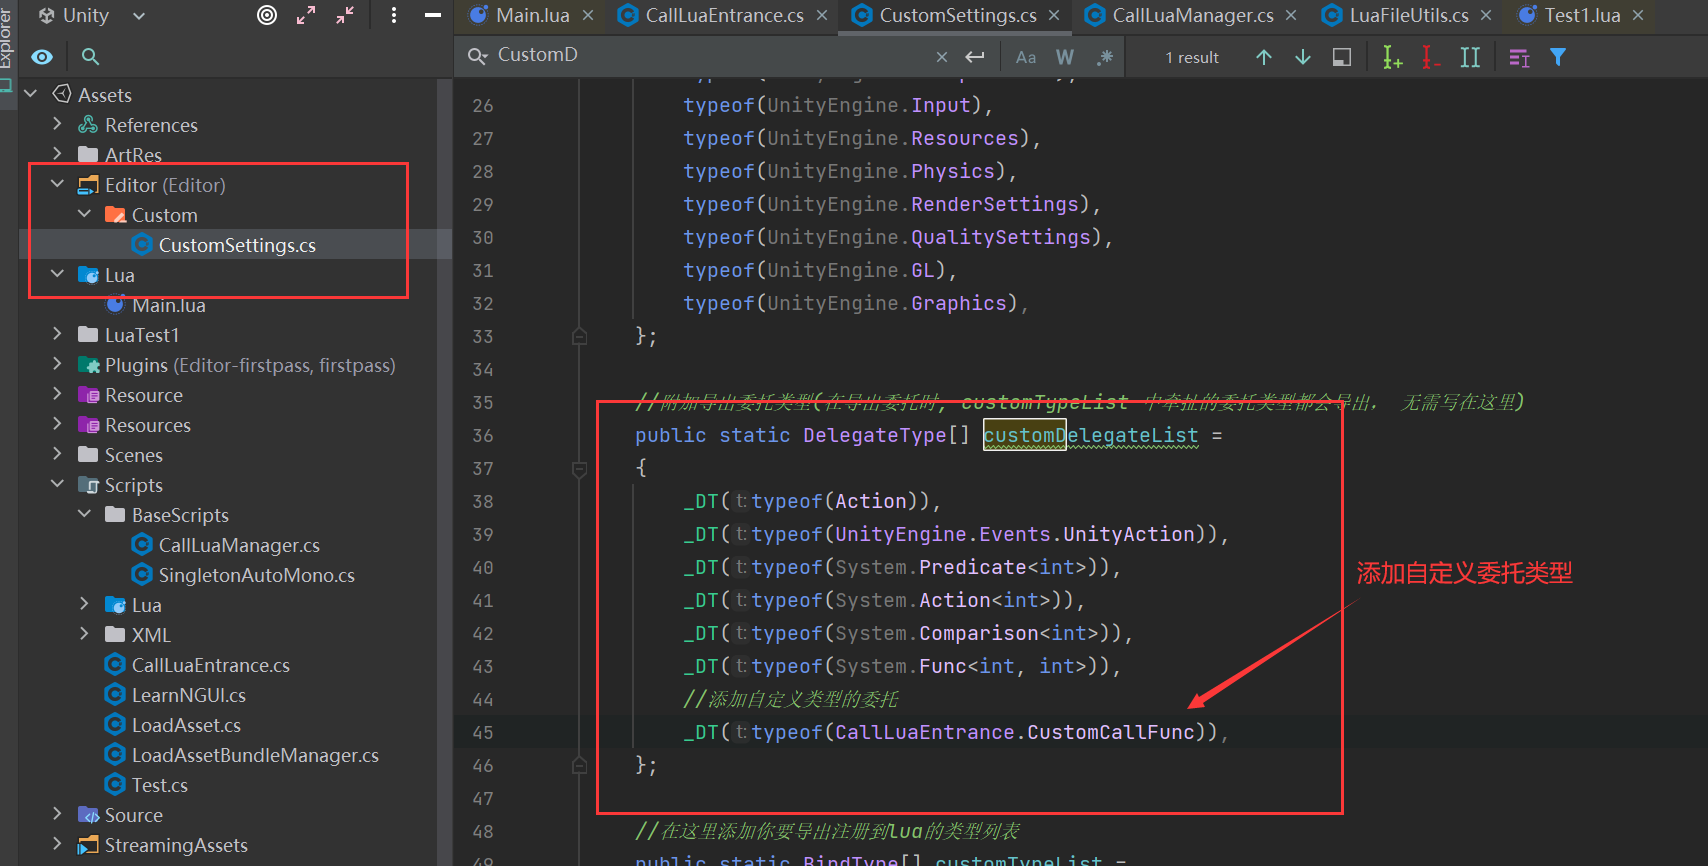The width and height of the screenshot is (1708, 866).
Task: Toggle whole Words search option
Action: 1065,57
